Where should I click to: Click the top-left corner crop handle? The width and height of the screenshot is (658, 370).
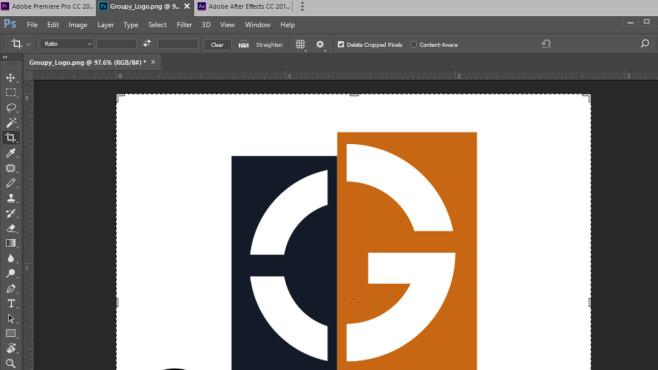coord(120,97)
